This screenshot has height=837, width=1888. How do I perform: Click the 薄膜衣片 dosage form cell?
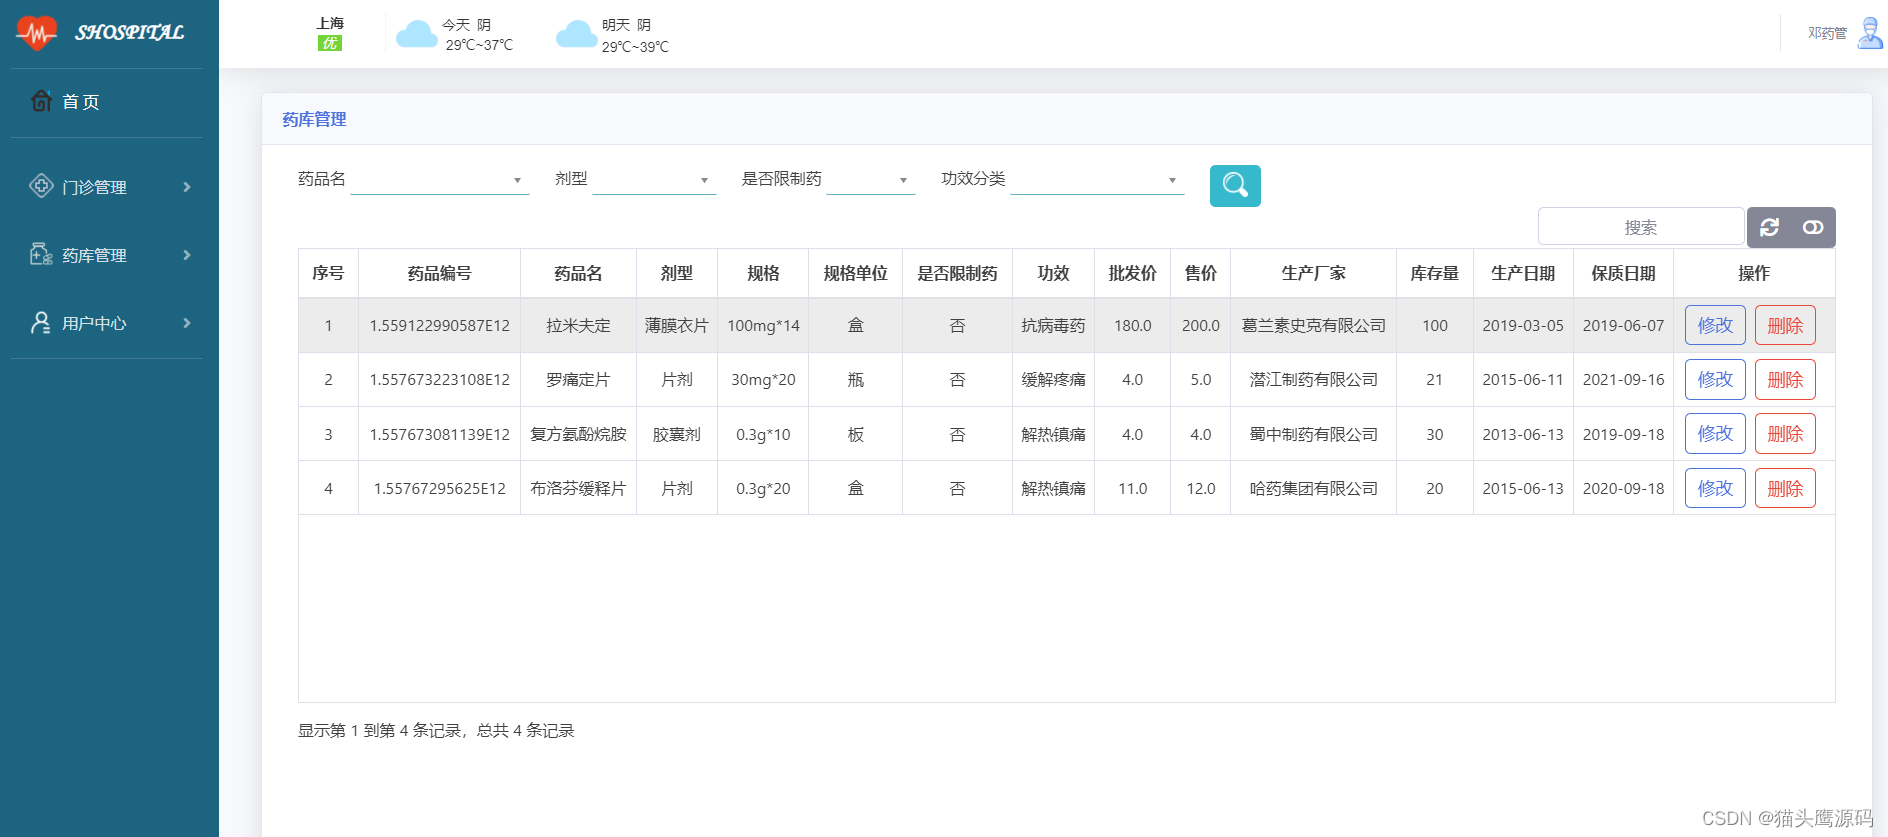click(x=676, y=326)
